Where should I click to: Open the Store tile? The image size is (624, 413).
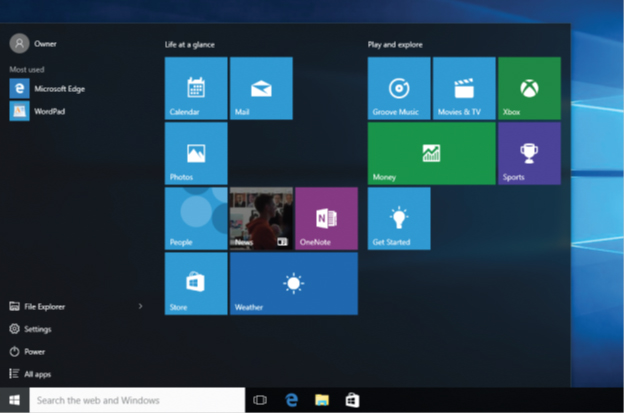point(196,284)
